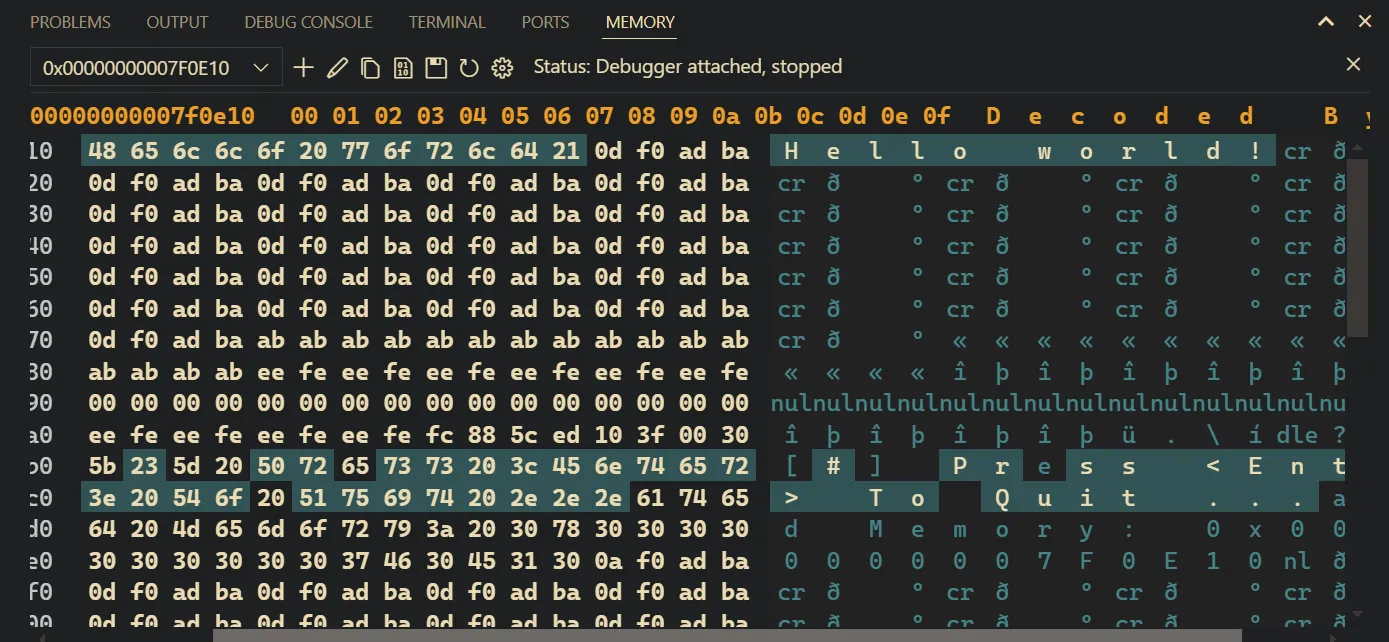Expand the address selector list

point(264,67)
